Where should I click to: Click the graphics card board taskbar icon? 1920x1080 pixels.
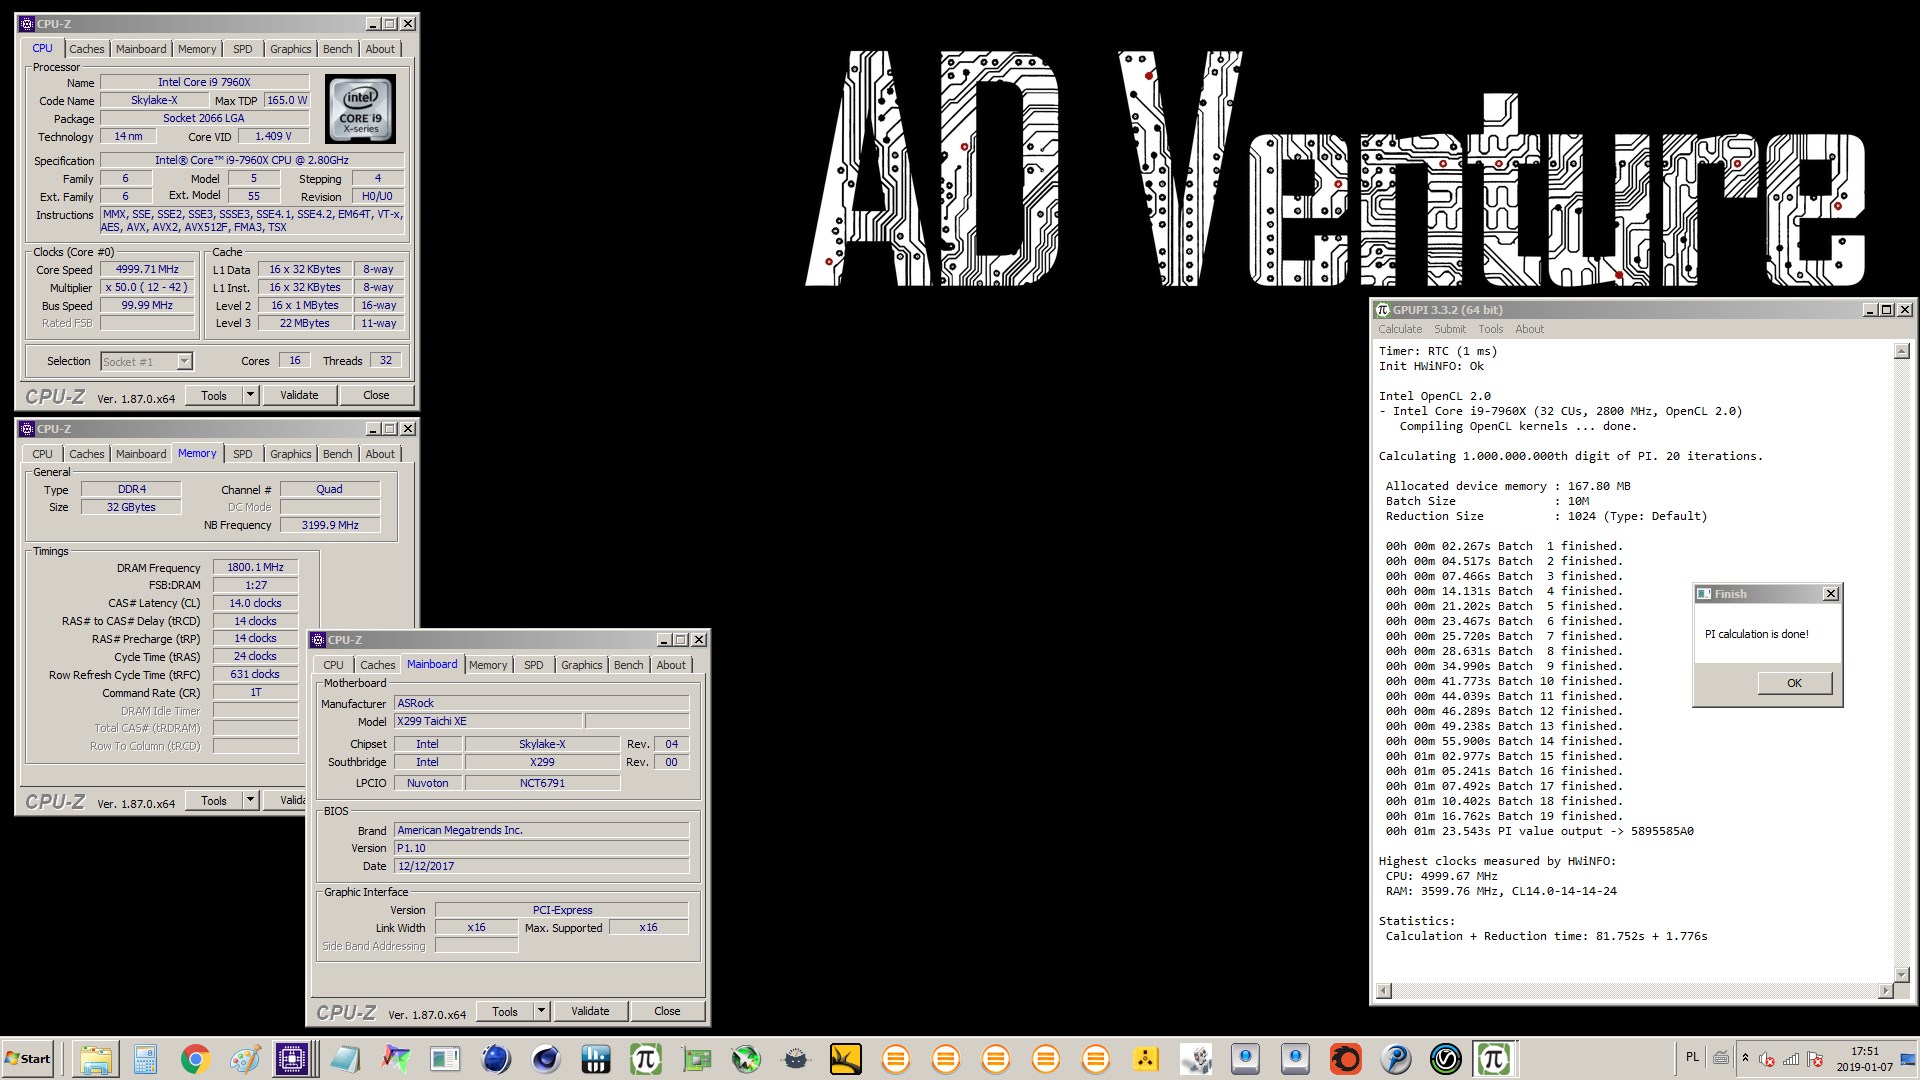click(695, 1059)
